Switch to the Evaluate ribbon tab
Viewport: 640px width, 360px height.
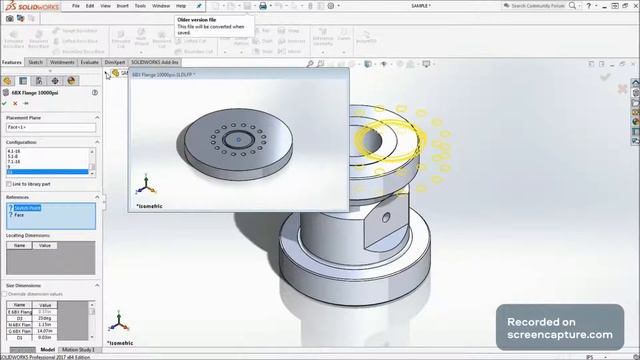[x=89, y=62]
